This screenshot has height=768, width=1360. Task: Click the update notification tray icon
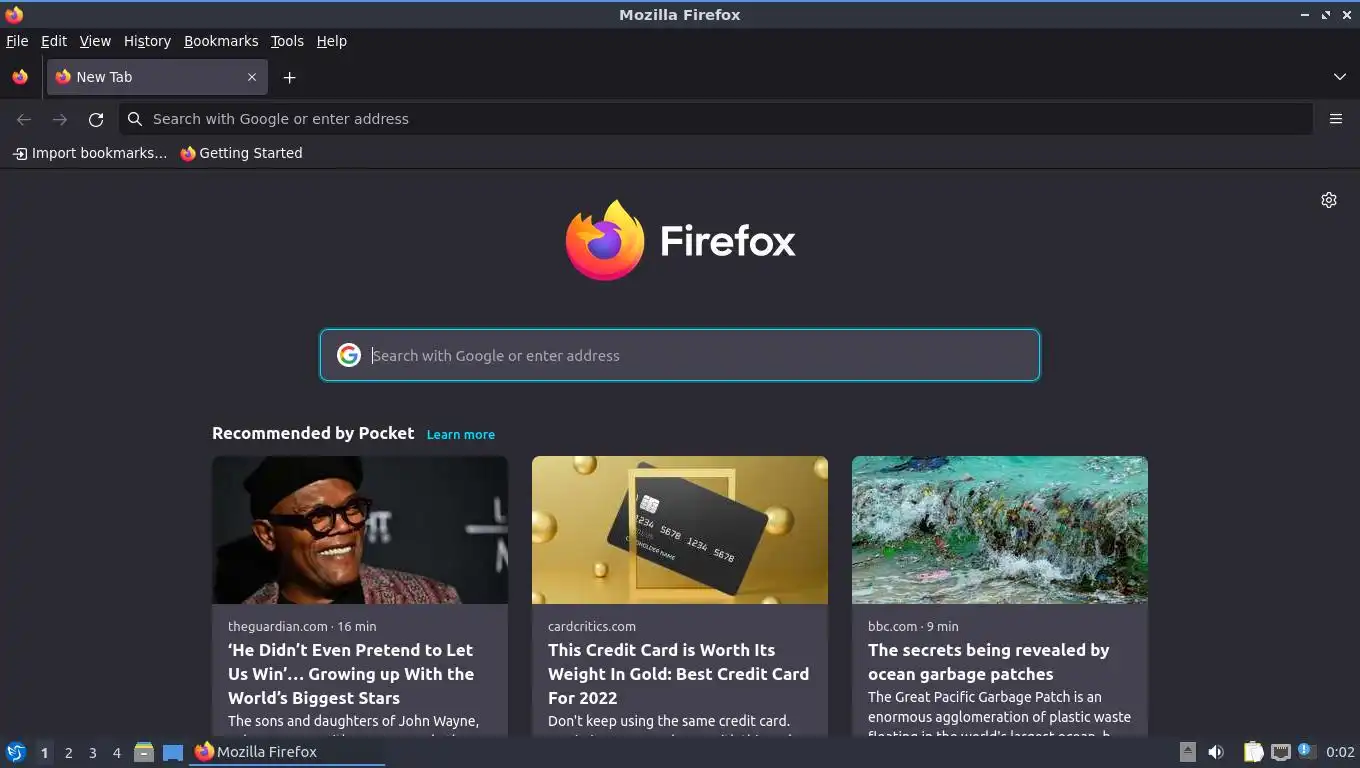click(x=1307, y=751)
